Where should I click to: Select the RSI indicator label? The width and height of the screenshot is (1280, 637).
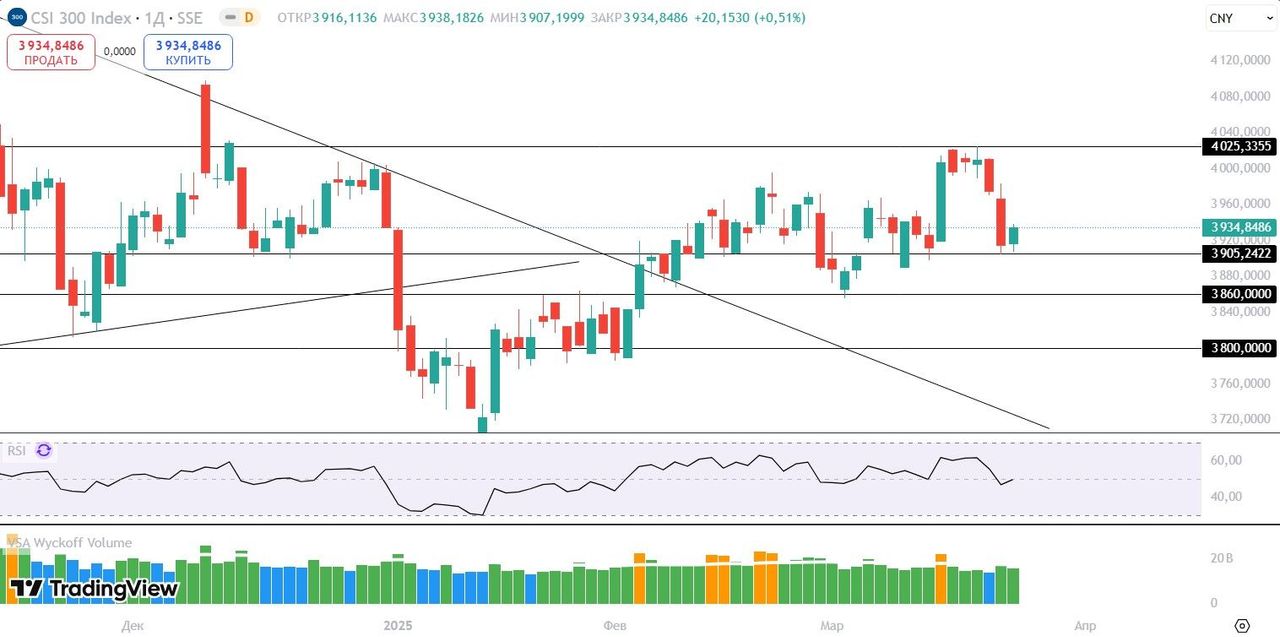[x=16, y=451]
